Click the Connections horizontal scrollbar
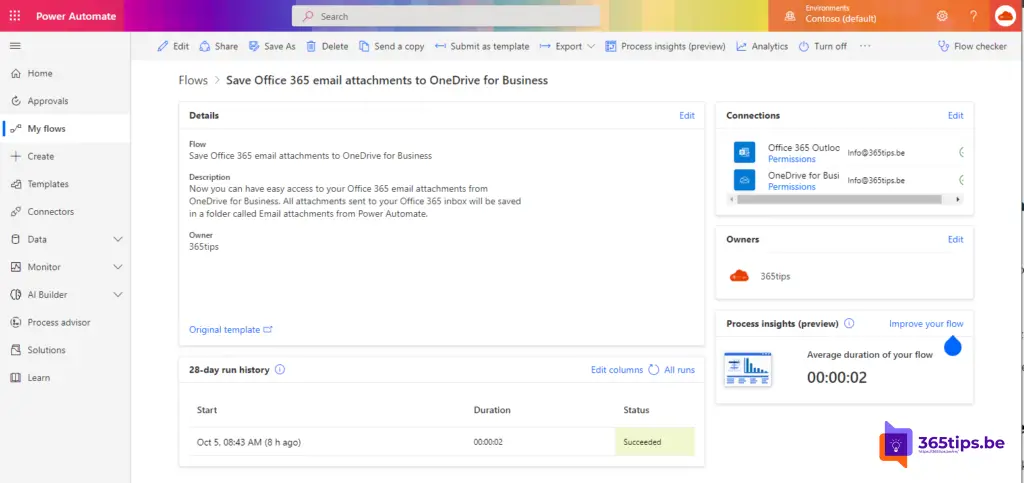Image resolution: width=1024 pixels, height=483 pixels. (839, 199)
